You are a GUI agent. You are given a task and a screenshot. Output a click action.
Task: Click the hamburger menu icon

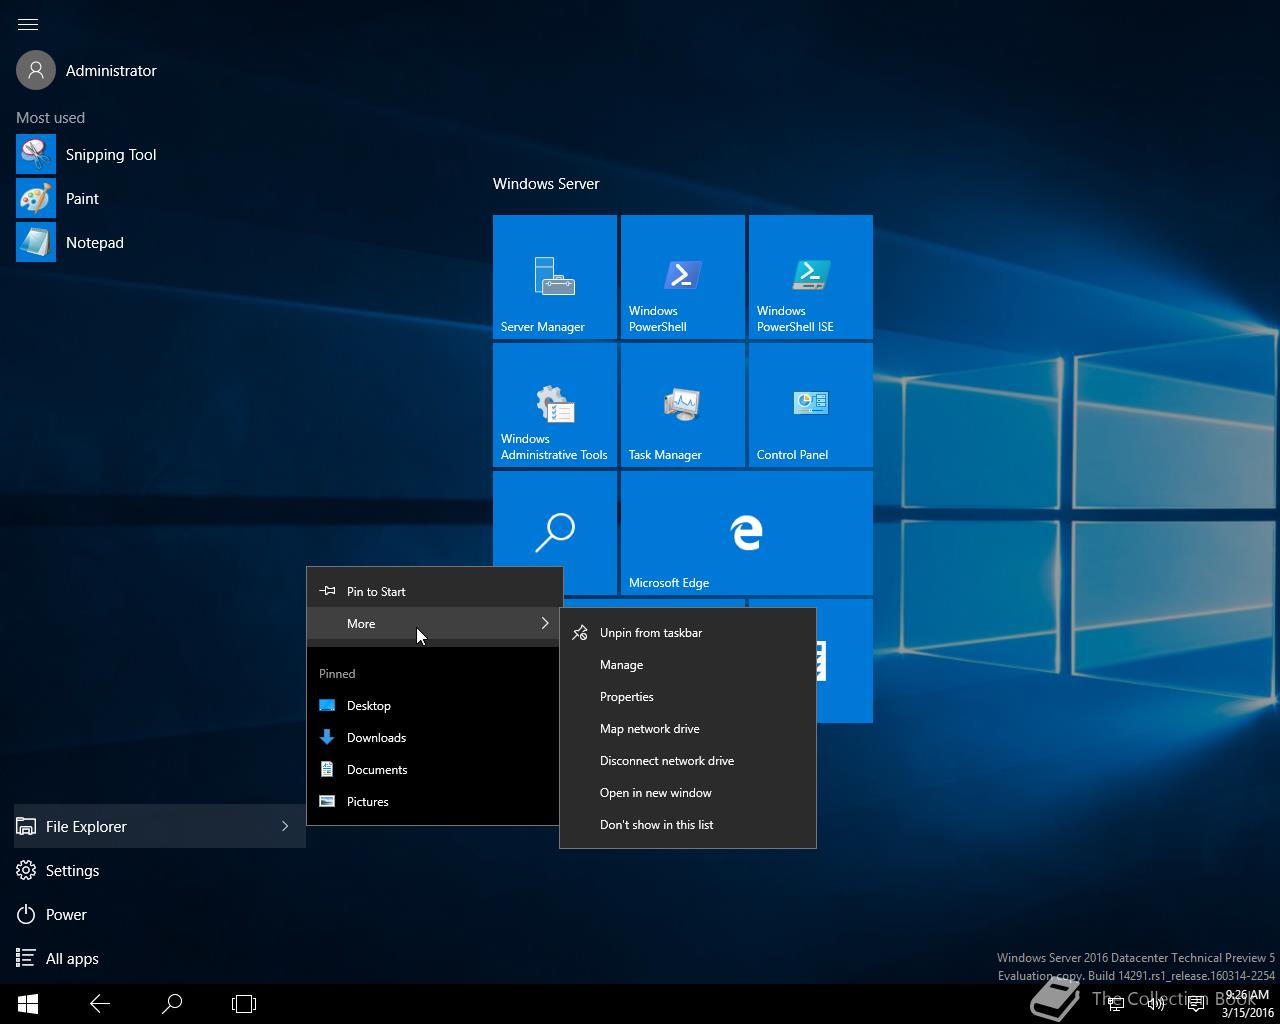pos(28,24)
